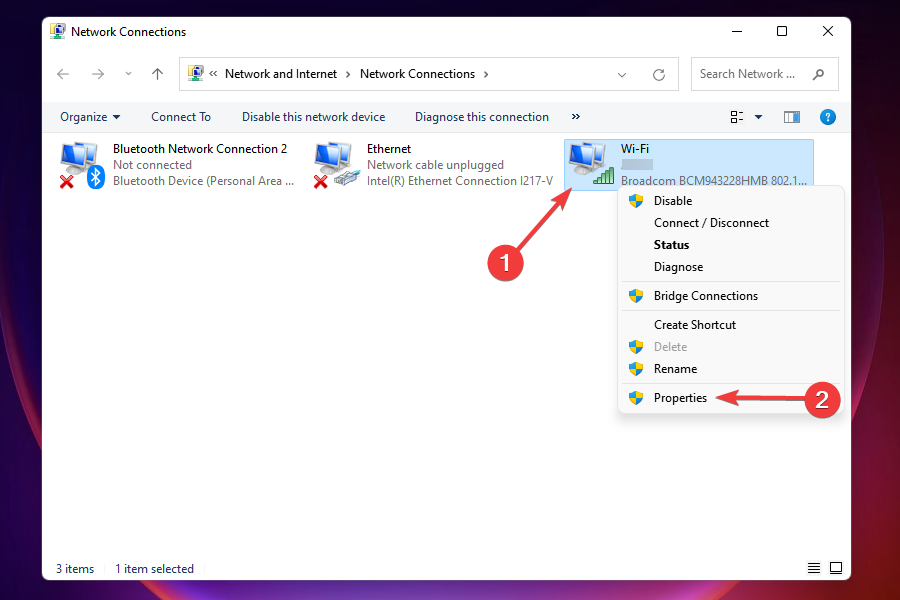Viewport: 900px width, 600px height.
Task: Open help with blue question icon
Action: (x=828, y=117)
